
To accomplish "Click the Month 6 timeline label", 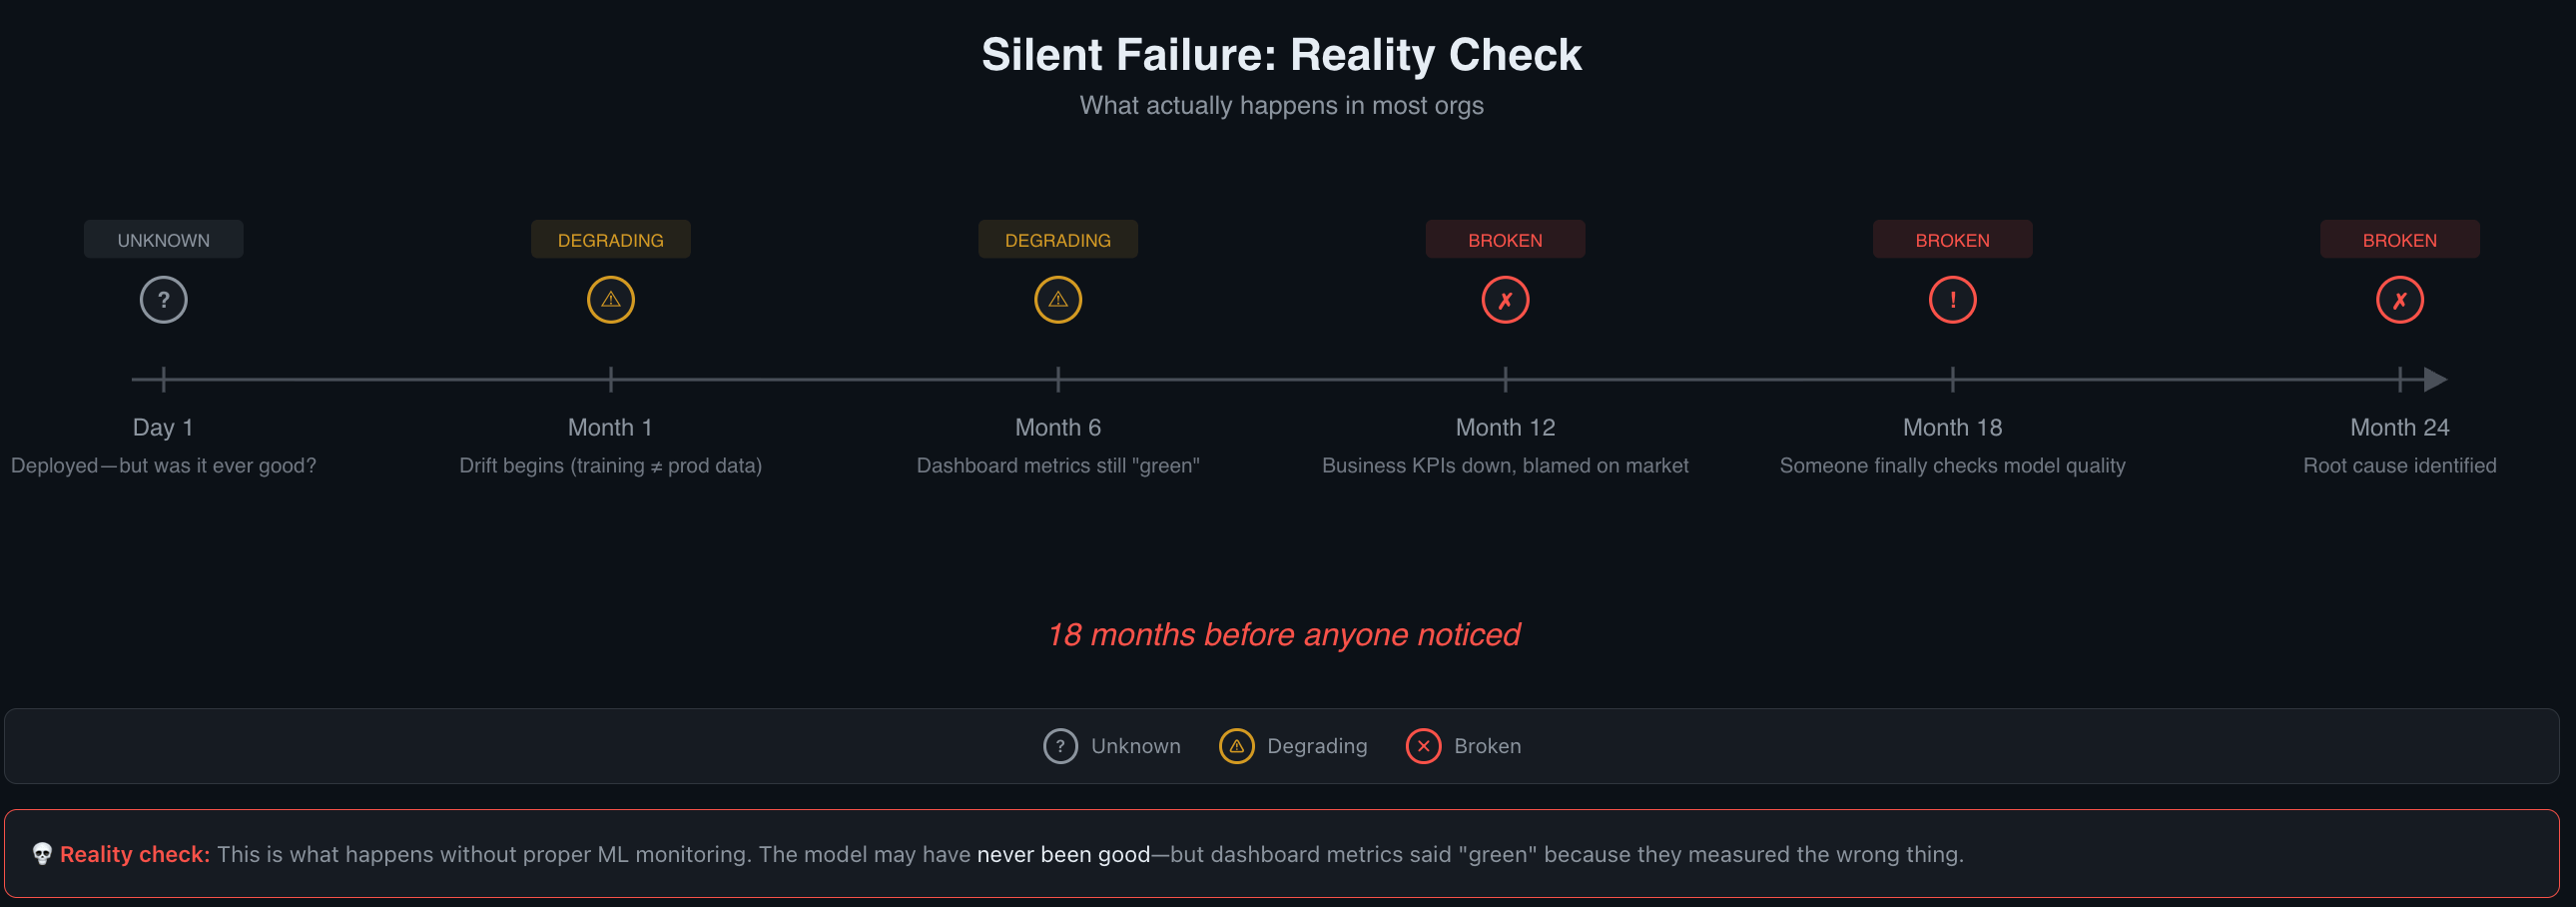I will click(x=1057, y=427).
